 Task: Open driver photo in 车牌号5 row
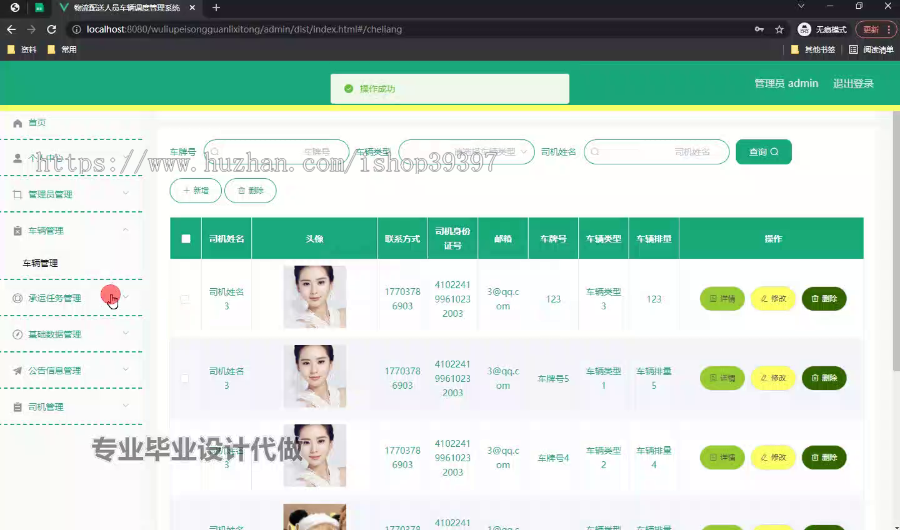coord(315,376)
